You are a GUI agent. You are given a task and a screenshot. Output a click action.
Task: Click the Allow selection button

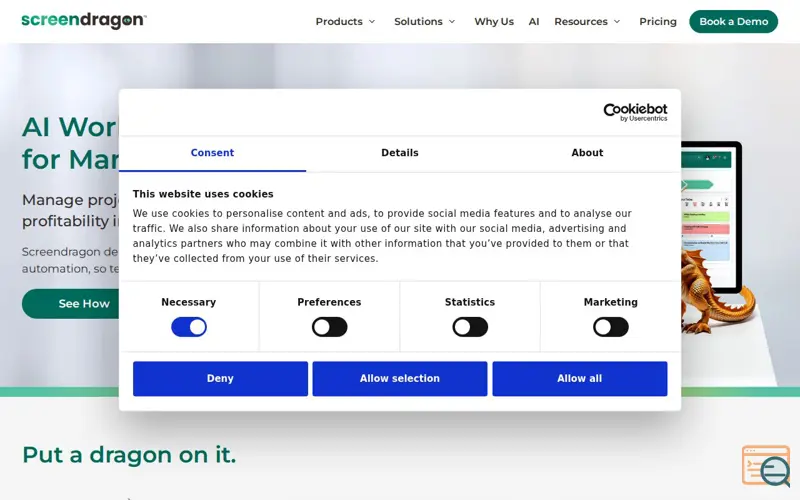(x=400, y=379)
